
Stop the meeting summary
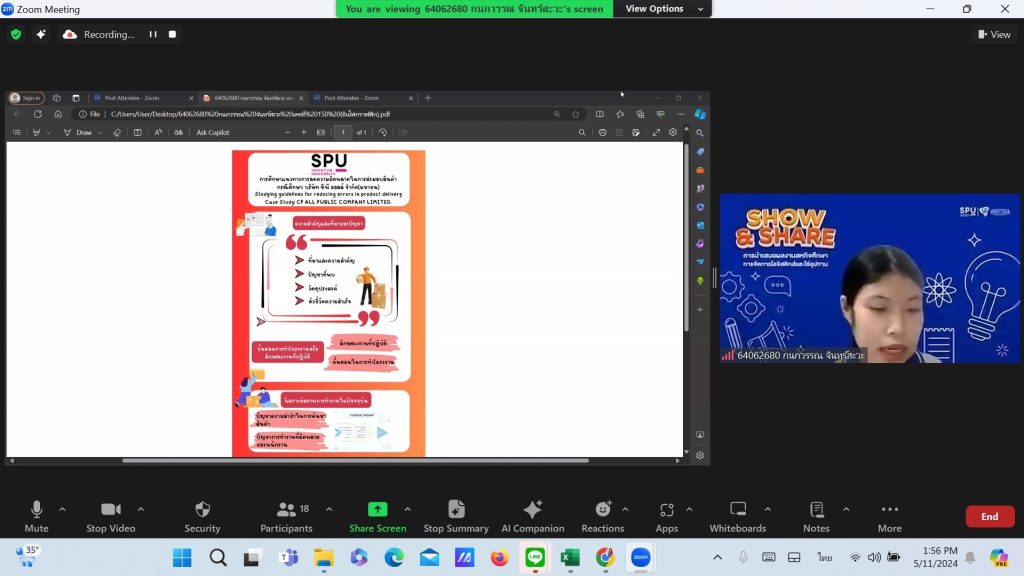pos(456,517)
